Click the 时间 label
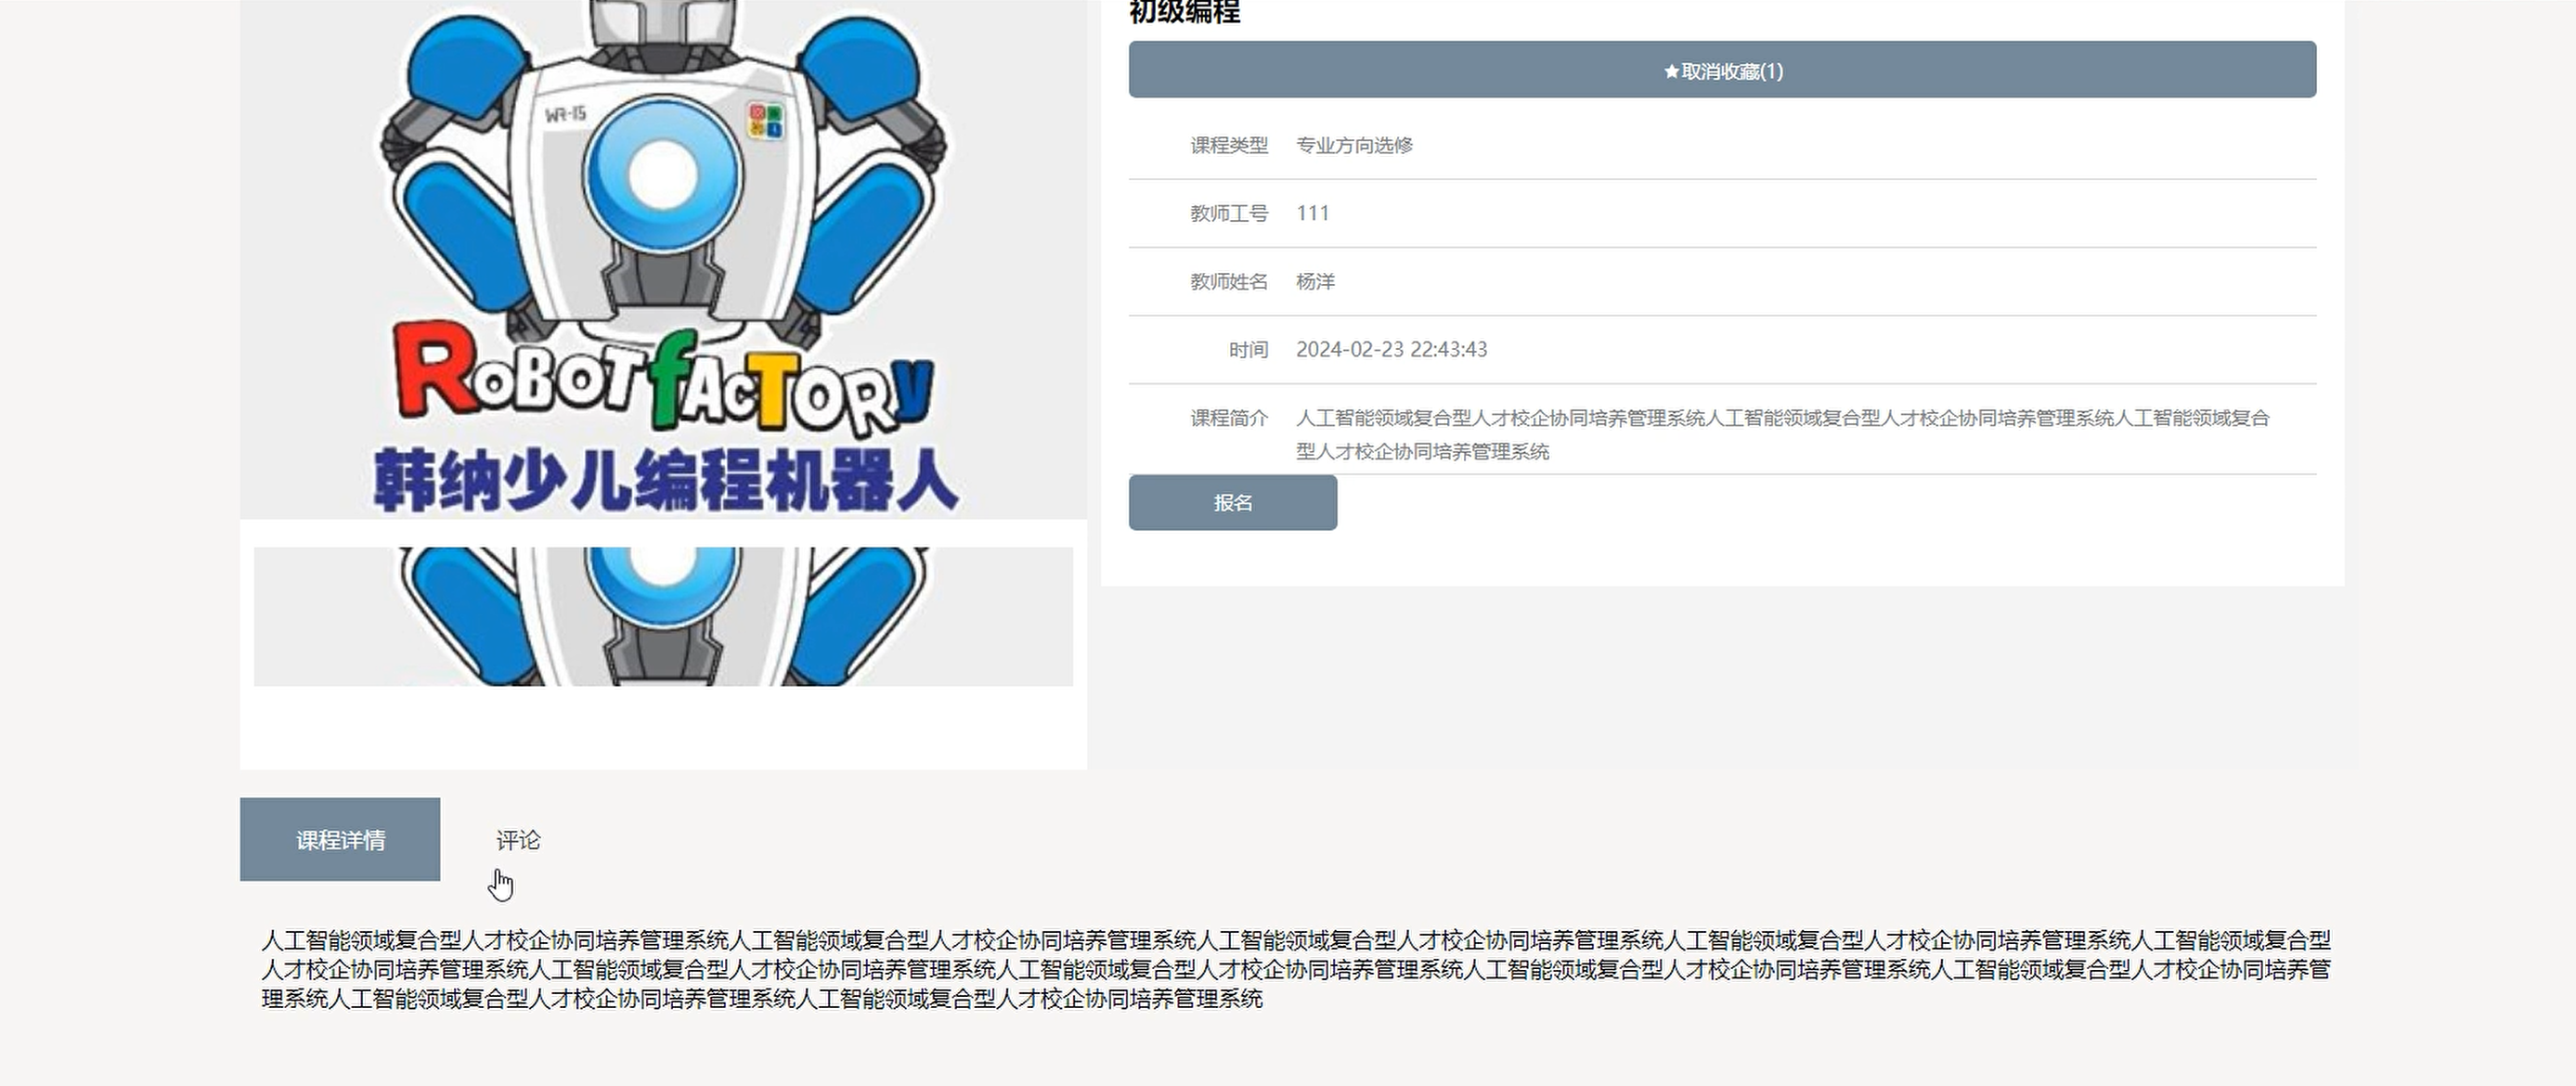Viewport: 2576px width, 1086px height. pos(1248,350)
